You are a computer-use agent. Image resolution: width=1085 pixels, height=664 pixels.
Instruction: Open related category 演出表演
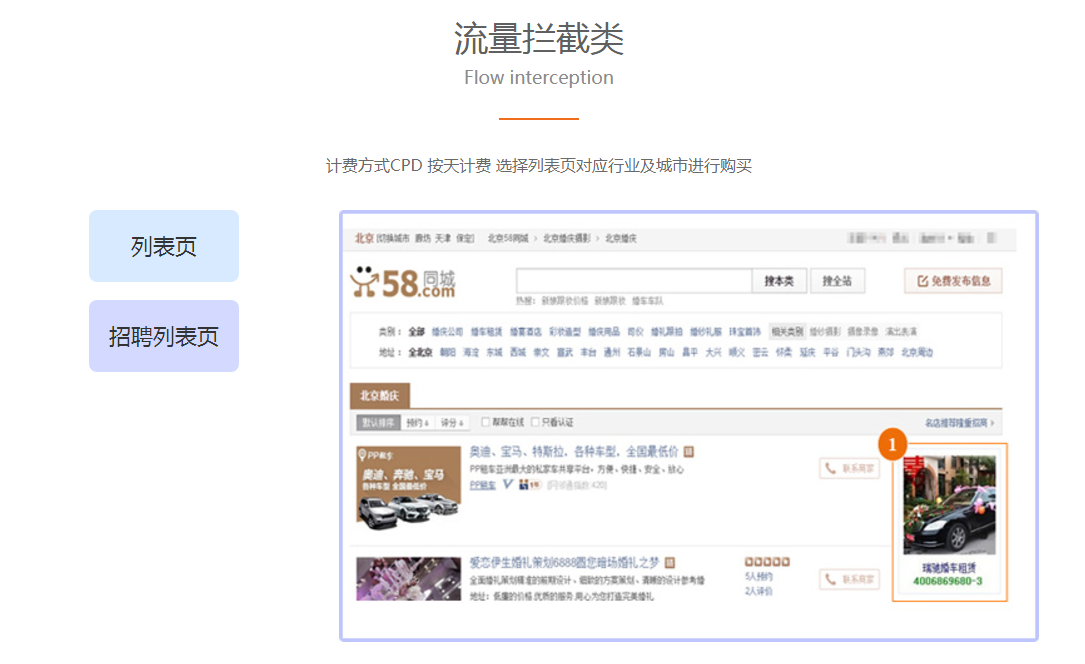(902, 332)
